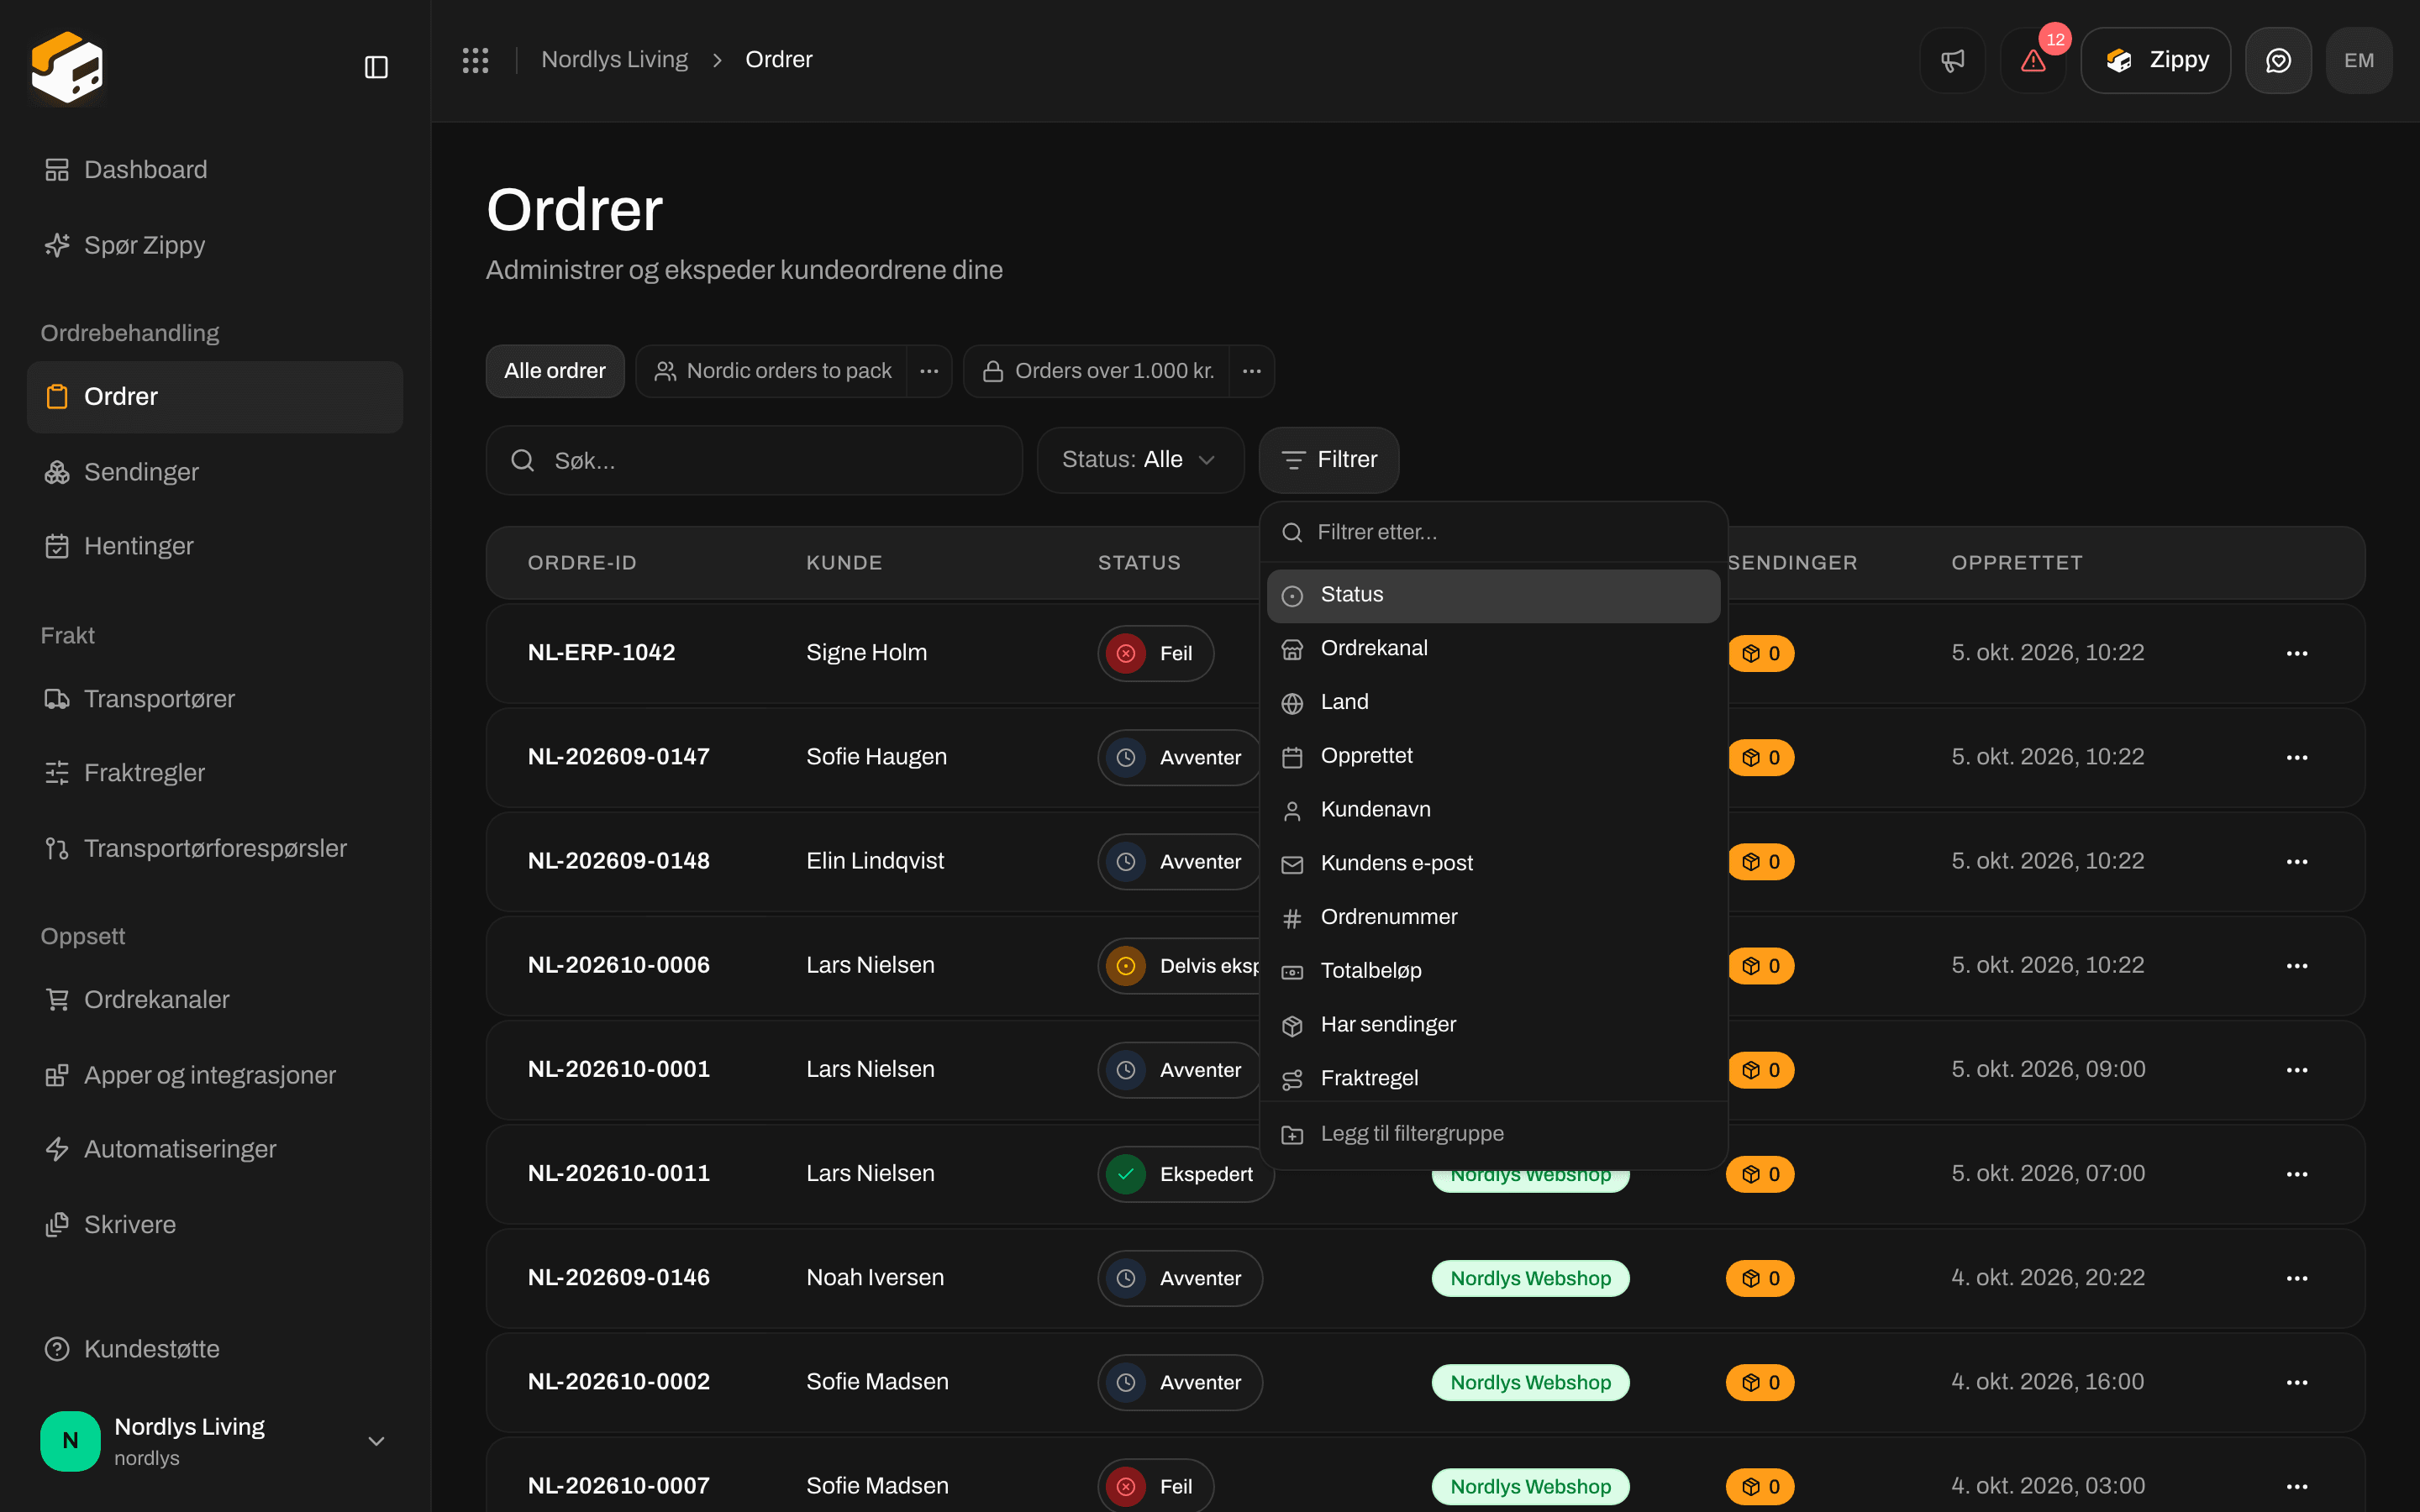Click Ekspedert status badge of NL-202610-0011

[1186, 1174]
